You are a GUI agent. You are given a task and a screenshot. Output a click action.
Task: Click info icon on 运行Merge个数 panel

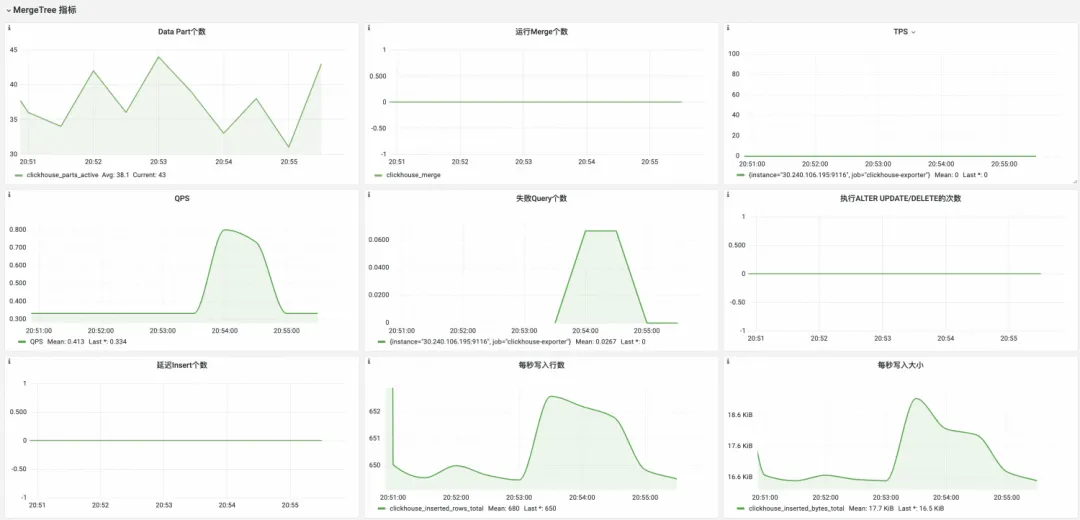[370, 28]
